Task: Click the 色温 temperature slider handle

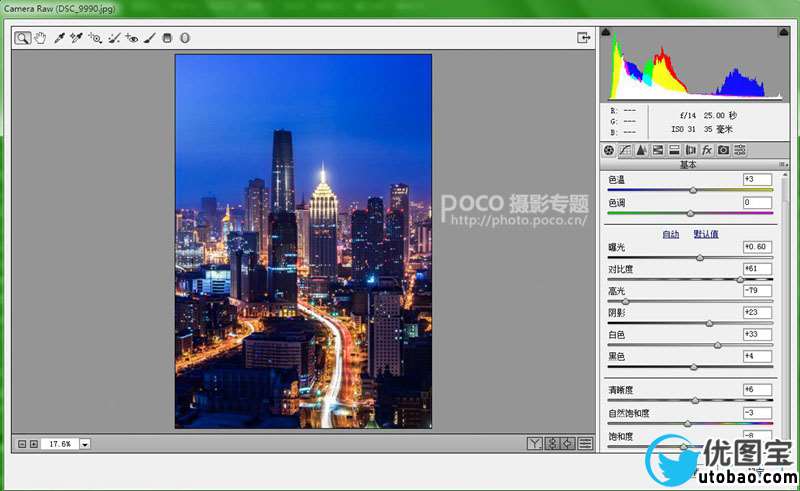Action: (x=693, y=190)
